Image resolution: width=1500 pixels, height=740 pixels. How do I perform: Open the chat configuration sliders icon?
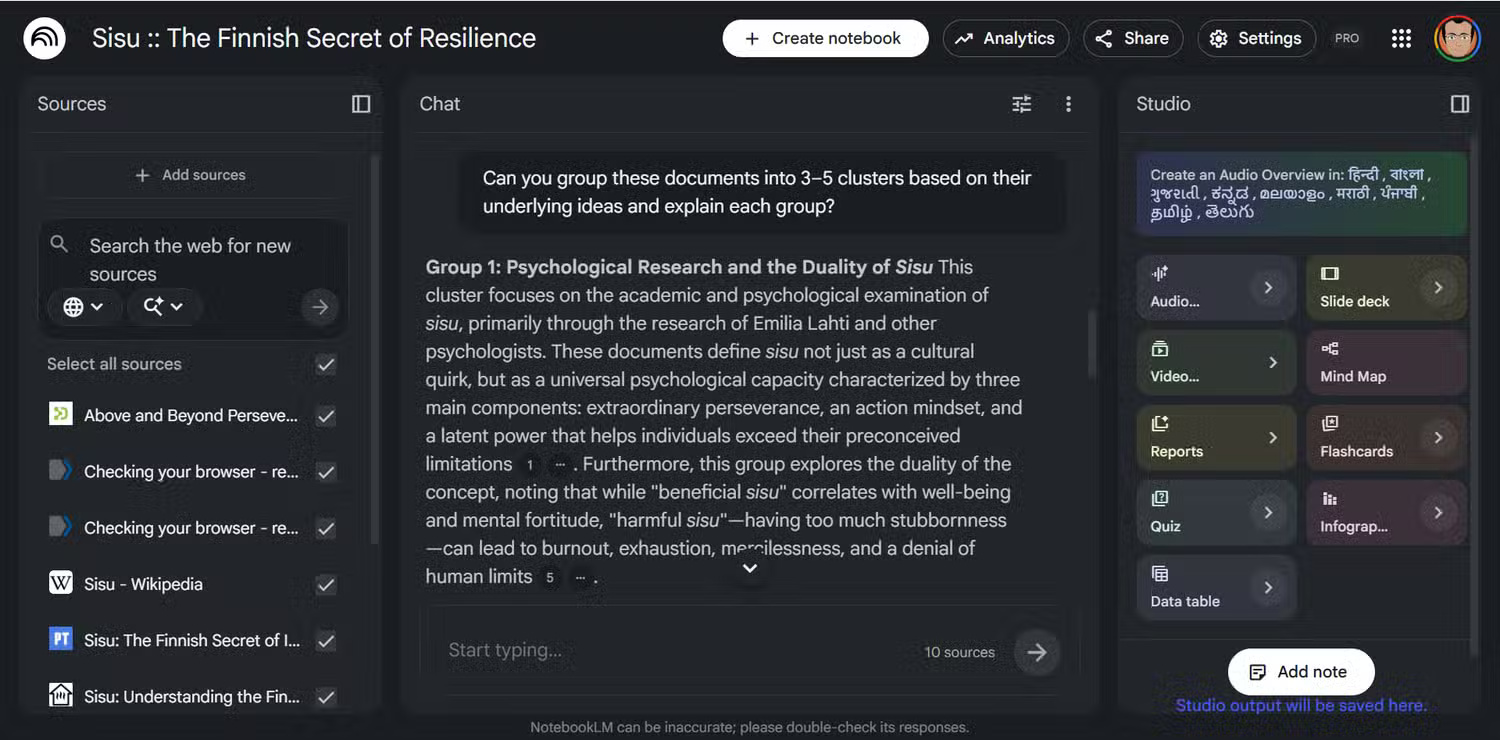pyautogui.click(x=1021, y=104)
